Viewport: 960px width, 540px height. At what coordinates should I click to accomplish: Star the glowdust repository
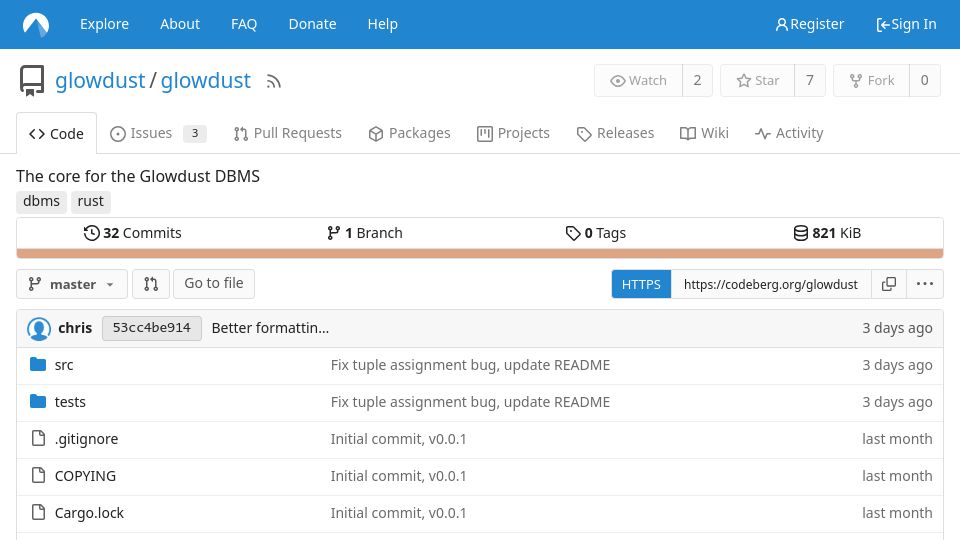(x=758, y=81)
